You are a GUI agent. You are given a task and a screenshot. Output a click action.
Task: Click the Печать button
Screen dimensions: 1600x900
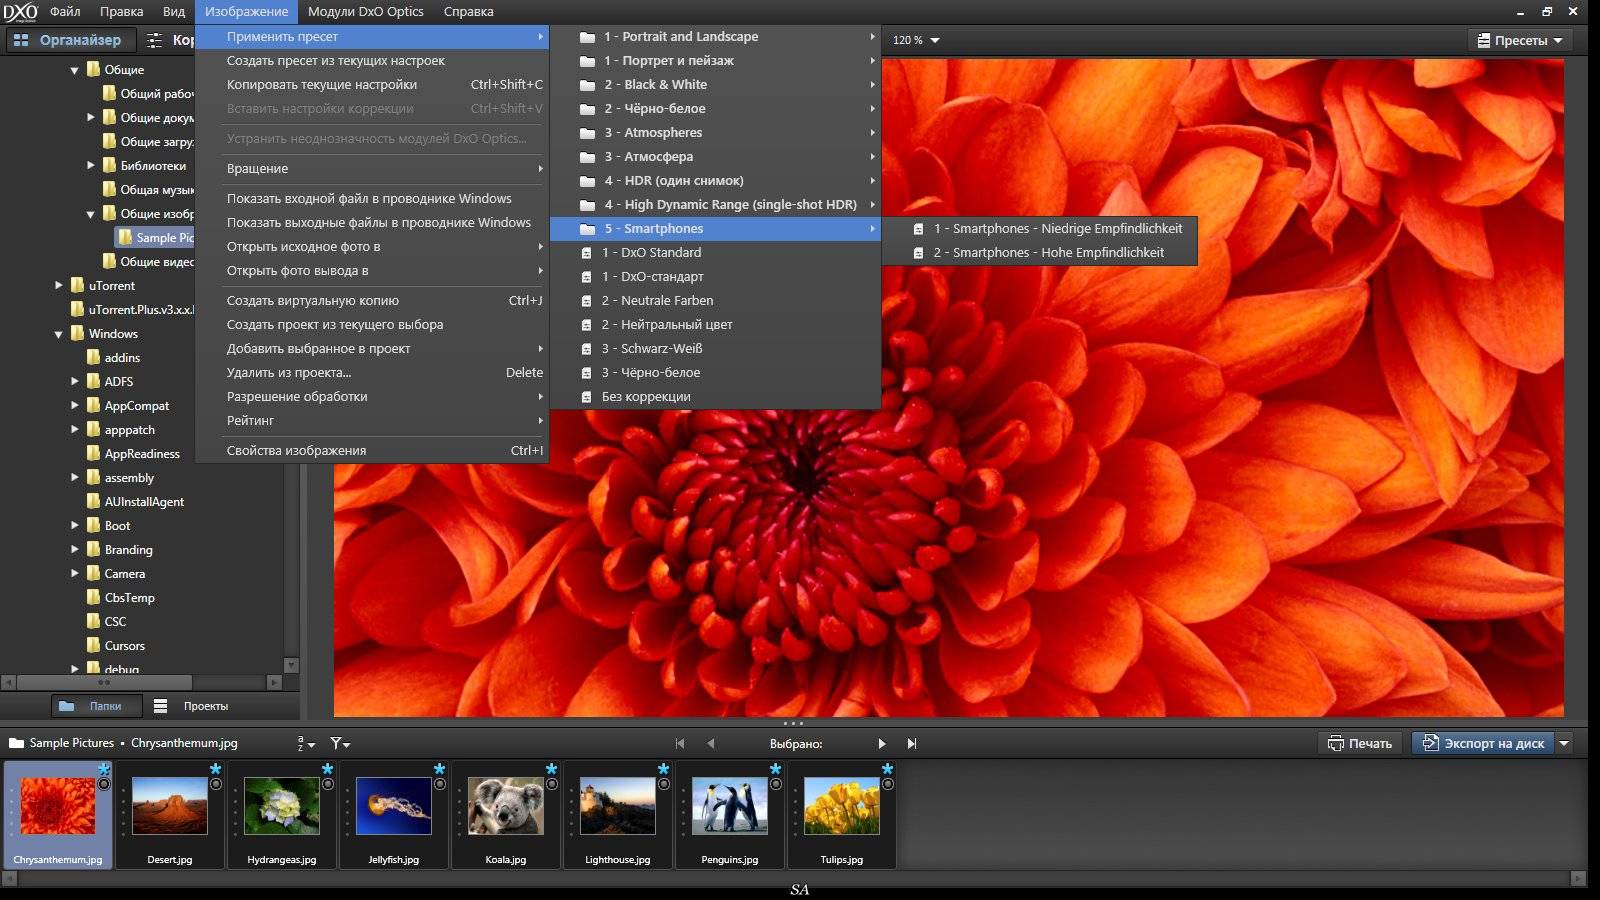coord(1360,743)
